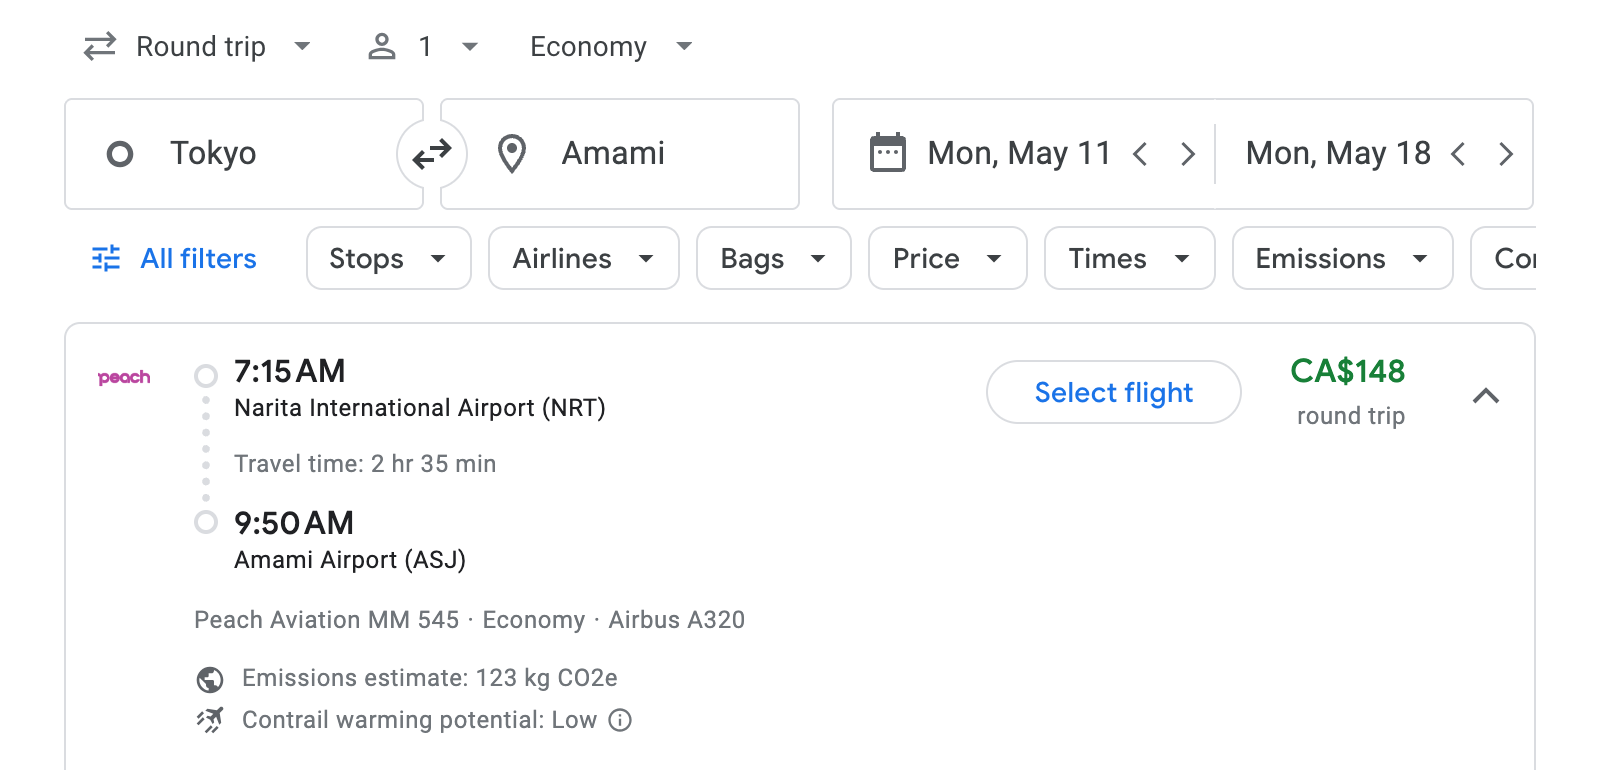This screenshot has width=1600, height=770.
Task: Click next arrow to advance departure date
Action: (x=1188, y=153)
